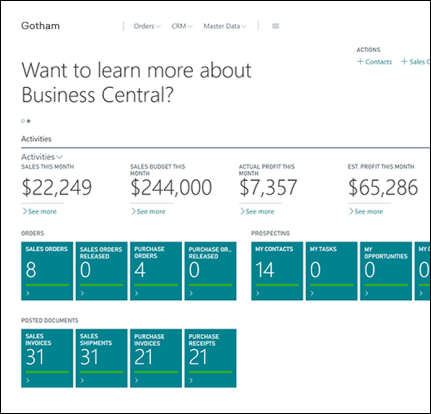Open the Purchase Invoices tile showing 21

pos(156,358)
